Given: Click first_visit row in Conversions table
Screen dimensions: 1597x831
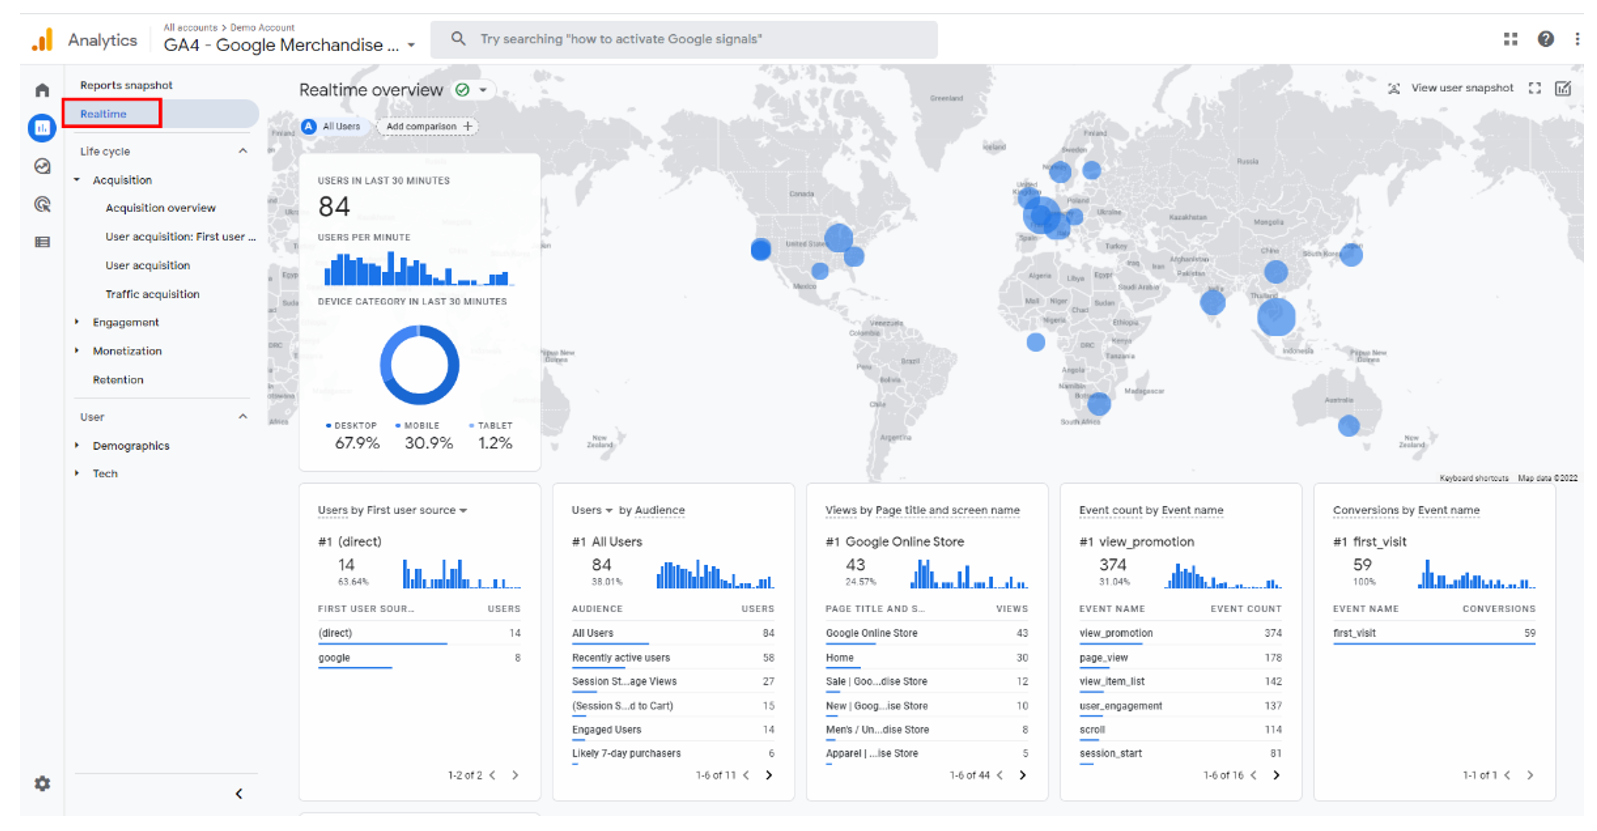Looking at the screenshot, I should tap(1434, 633).
